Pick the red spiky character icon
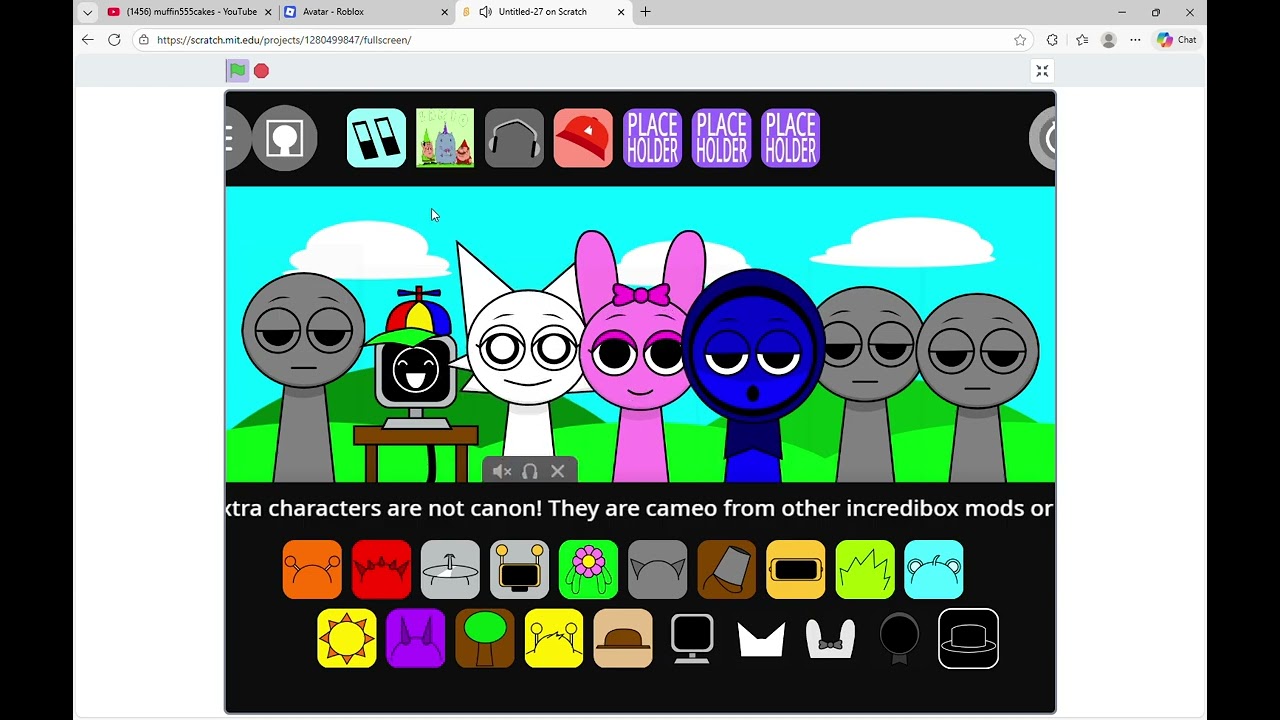Image resolution: width=1280 pixels, height=720 pixels. click(381, 570)
